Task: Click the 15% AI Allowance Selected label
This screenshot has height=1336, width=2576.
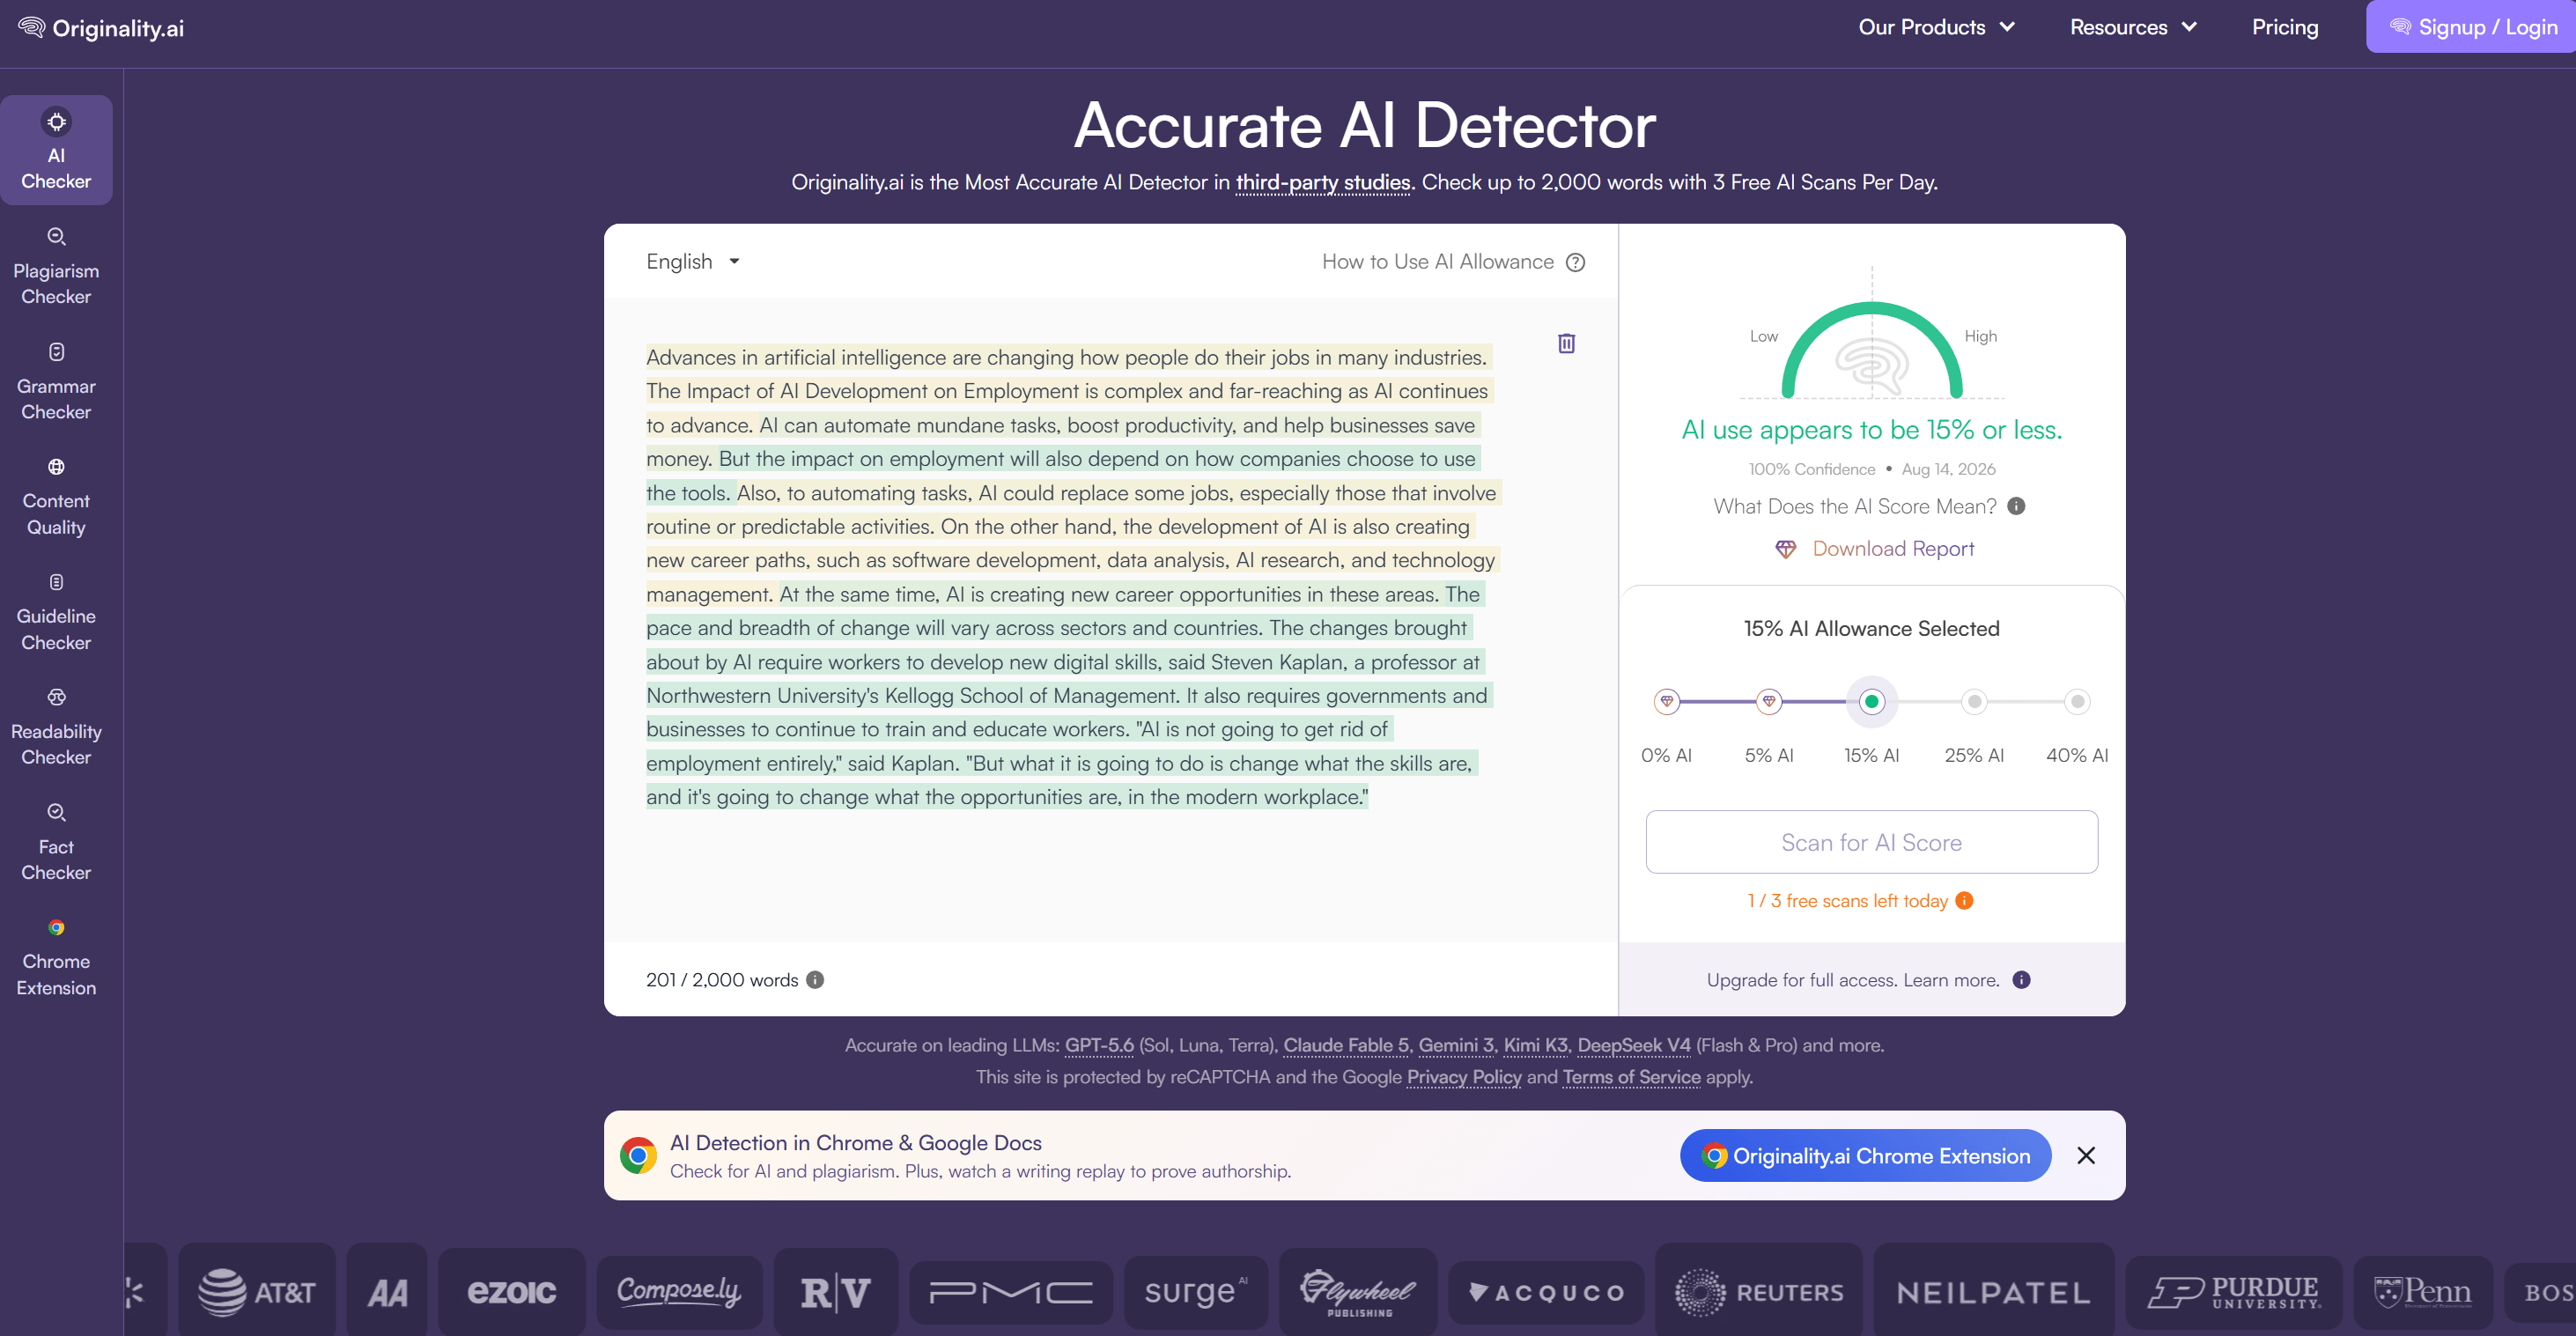Action: 1871,629
